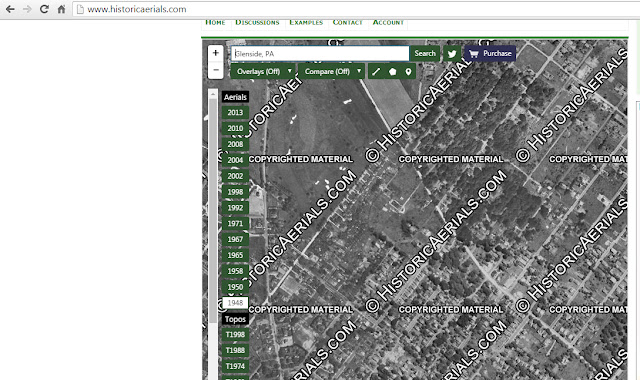Select the polygon area tool

pyautogui.click(x=392, y=72)
